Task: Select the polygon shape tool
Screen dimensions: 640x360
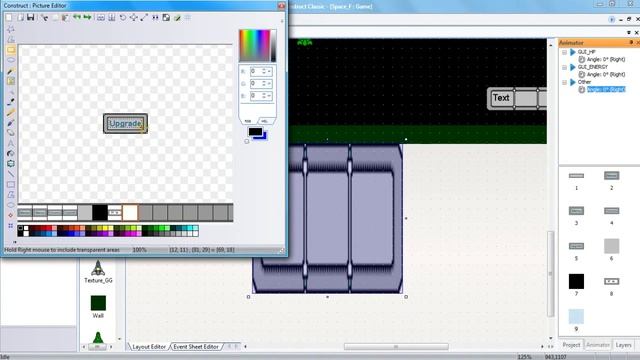Action: (11, 195)
